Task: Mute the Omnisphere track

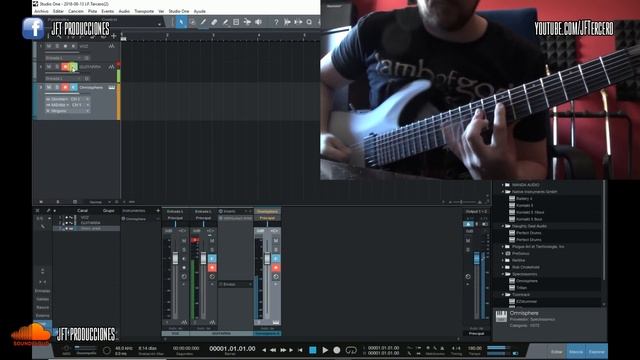Action: pyautogui.click(x=49, y=87)
